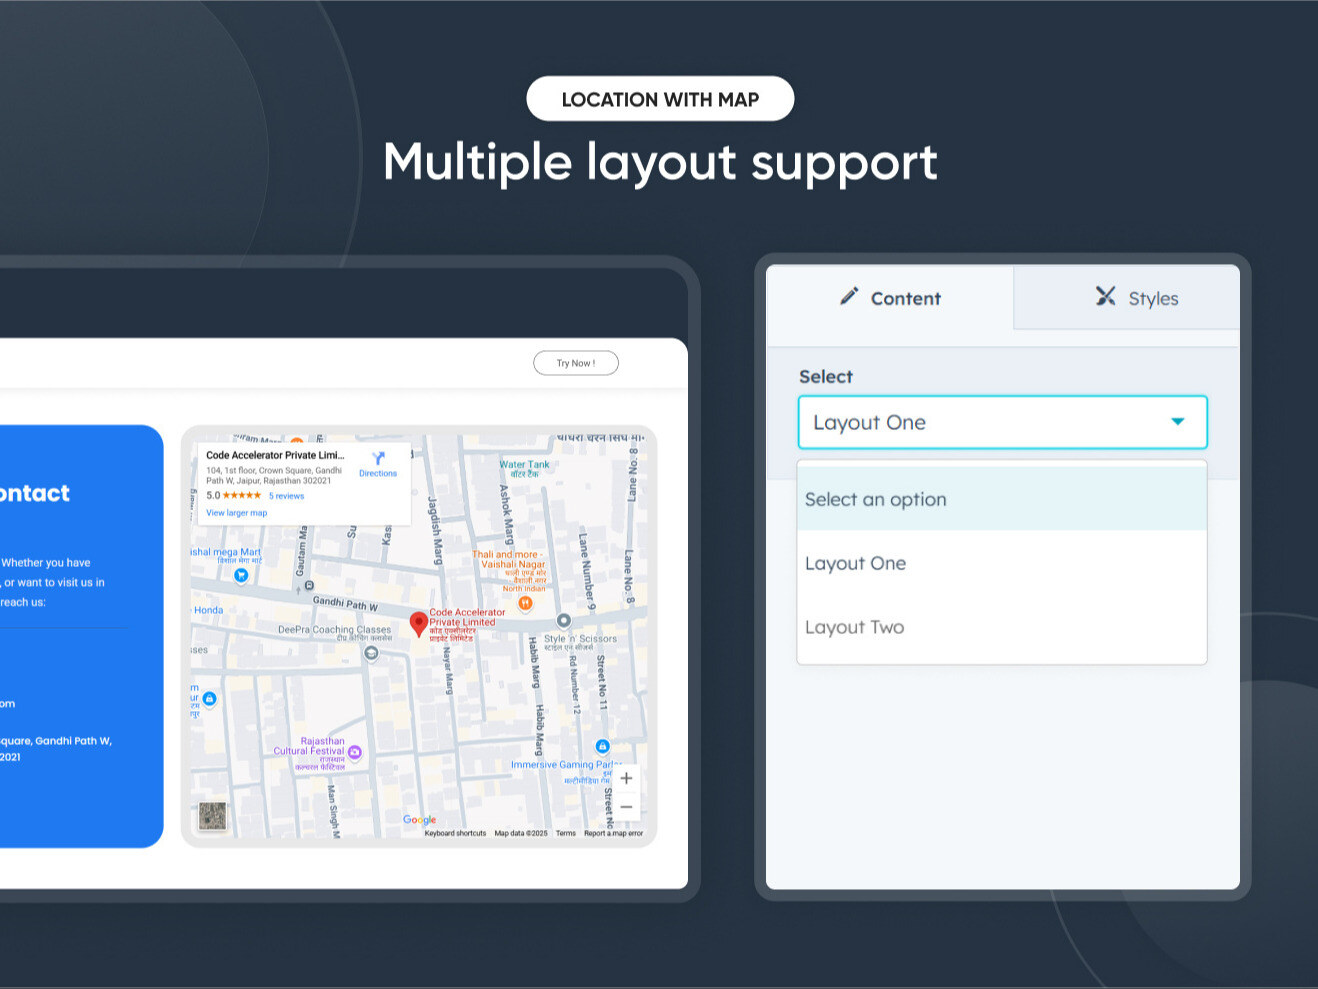Click the 'Try Now !' button
Screen dimensions: 1318x989
click(575, 362)
